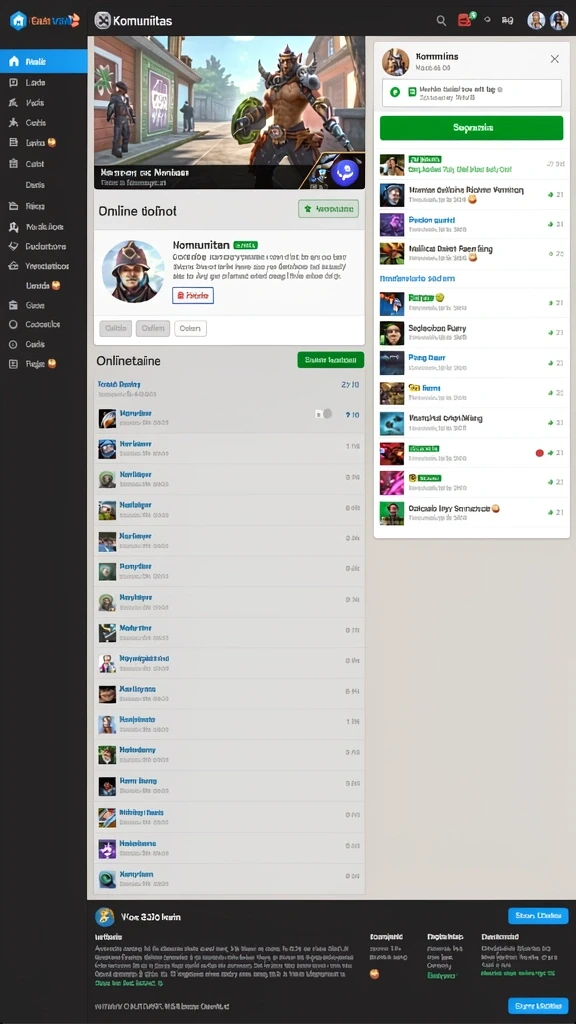Open the hero banner game artwork

coord(229,112)
